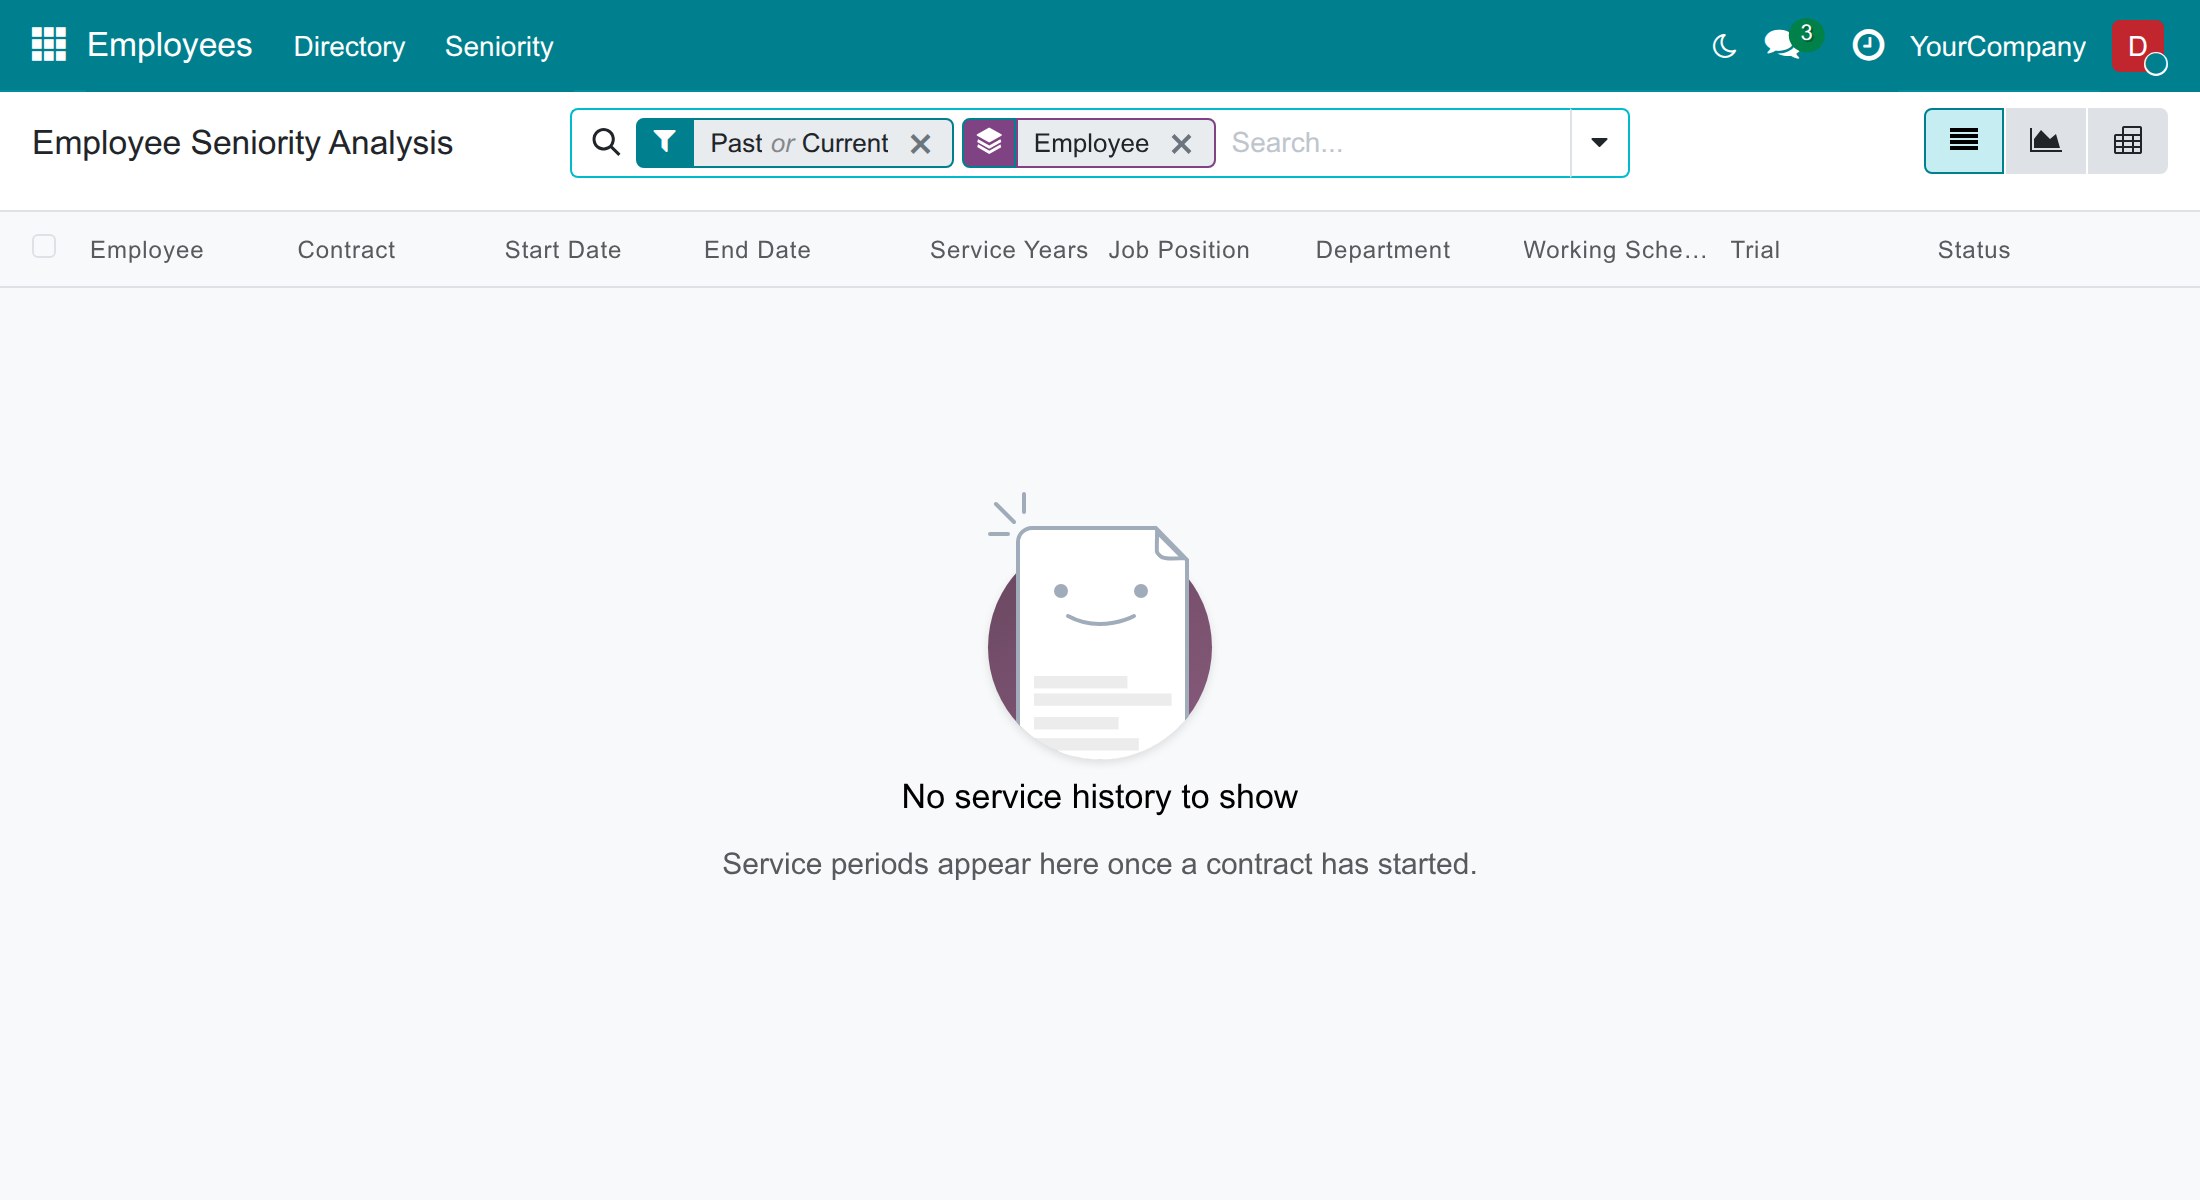Switch to graph view
Image resolution: width=2200 pixels, height=1200 pixels.
tap(2045, 141)
